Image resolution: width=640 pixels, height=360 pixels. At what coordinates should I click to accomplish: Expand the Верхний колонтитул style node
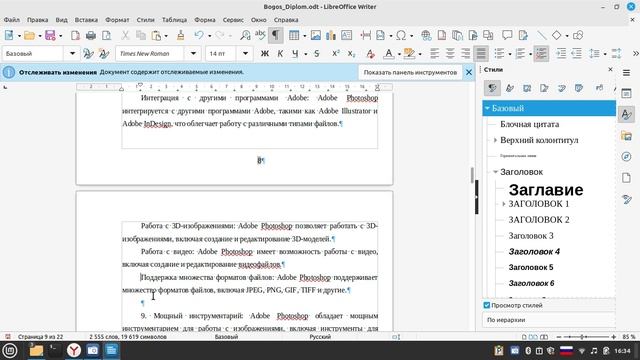coord(495,140)
